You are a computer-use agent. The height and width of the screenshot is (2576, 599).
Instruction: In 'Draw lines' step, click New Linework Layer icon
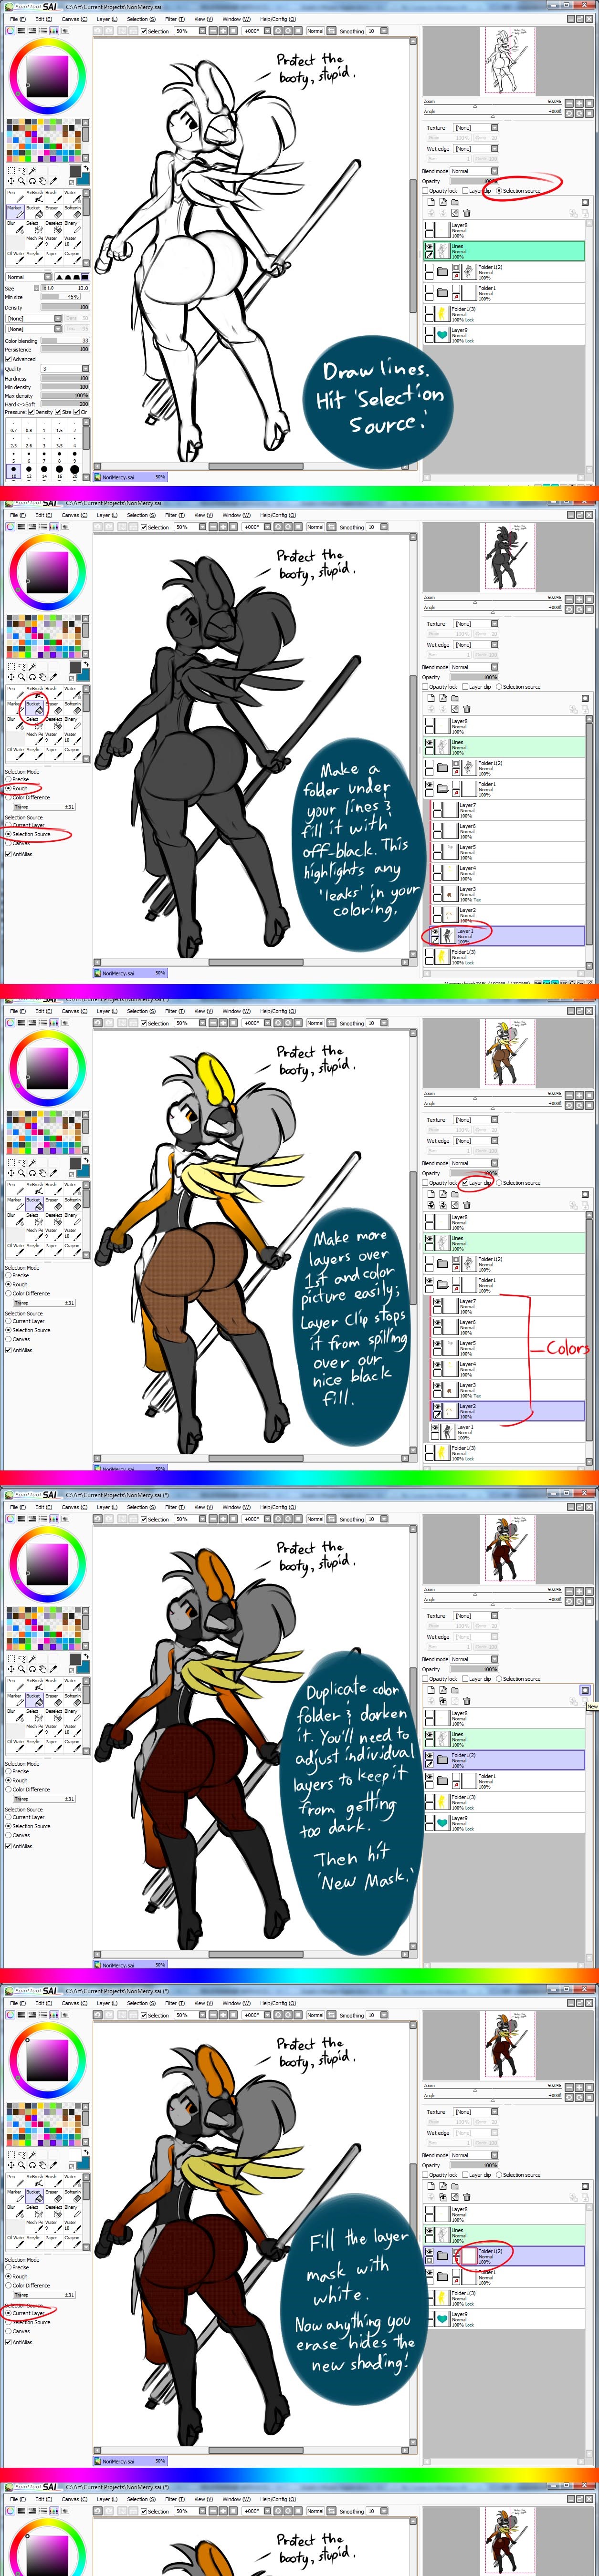point(442,202)
